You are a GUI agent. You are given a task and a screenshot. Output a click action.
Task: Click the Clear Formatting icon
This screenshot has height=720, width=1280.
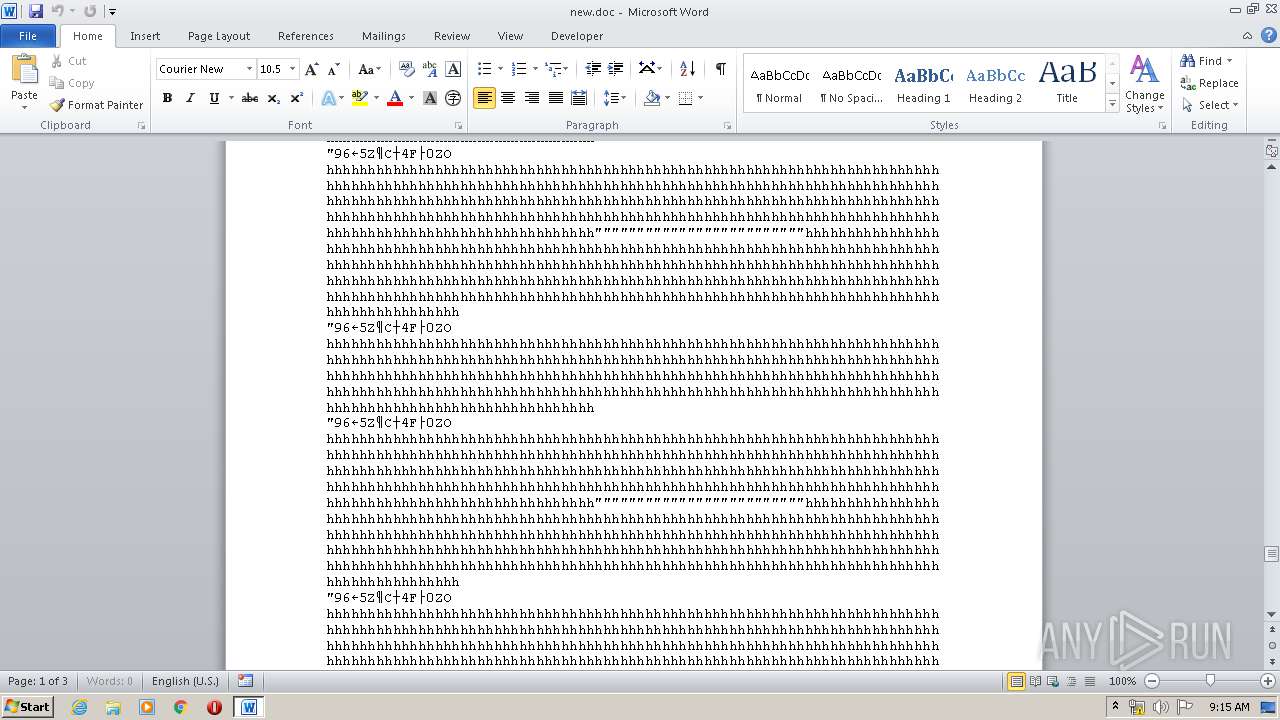pyautogui.click(x=407, y=69)
